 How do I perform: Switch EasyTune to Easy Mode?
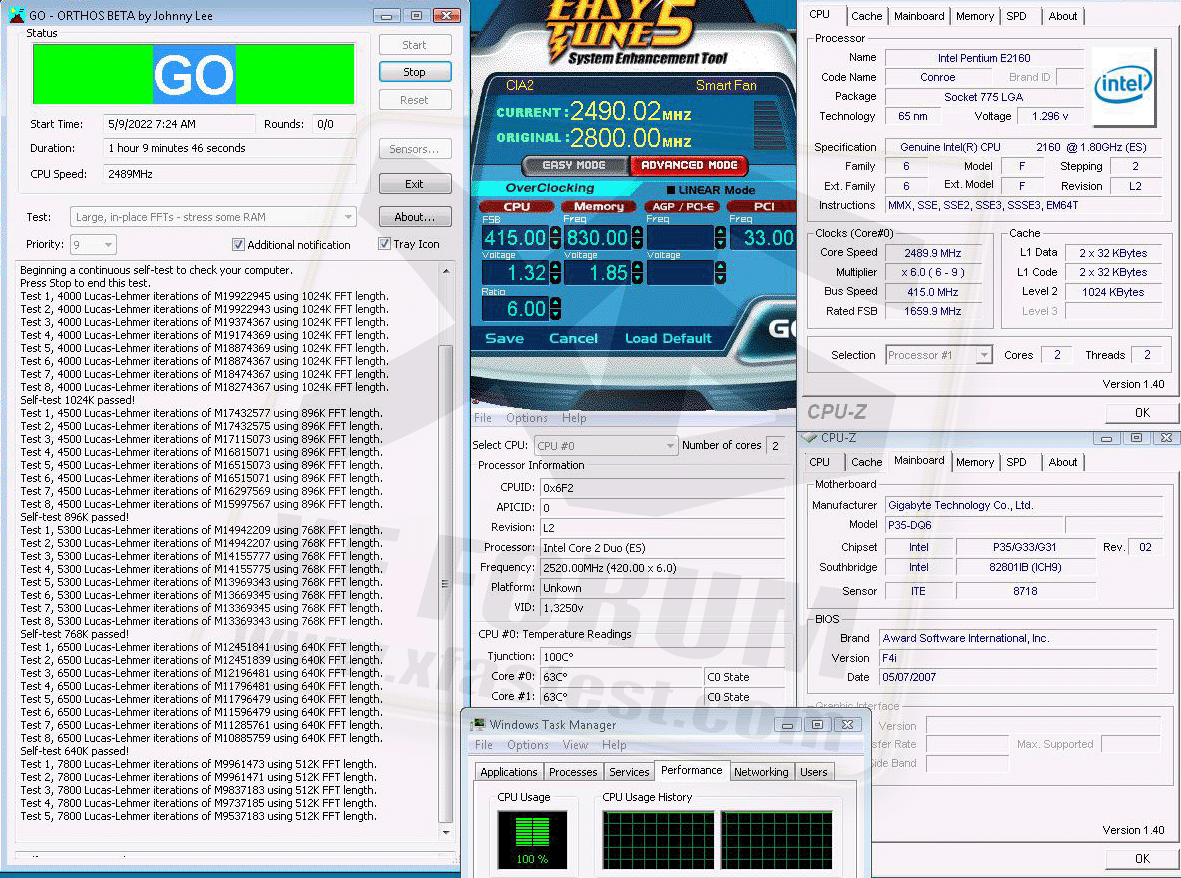pyautogui.click(x=574, y=165)
